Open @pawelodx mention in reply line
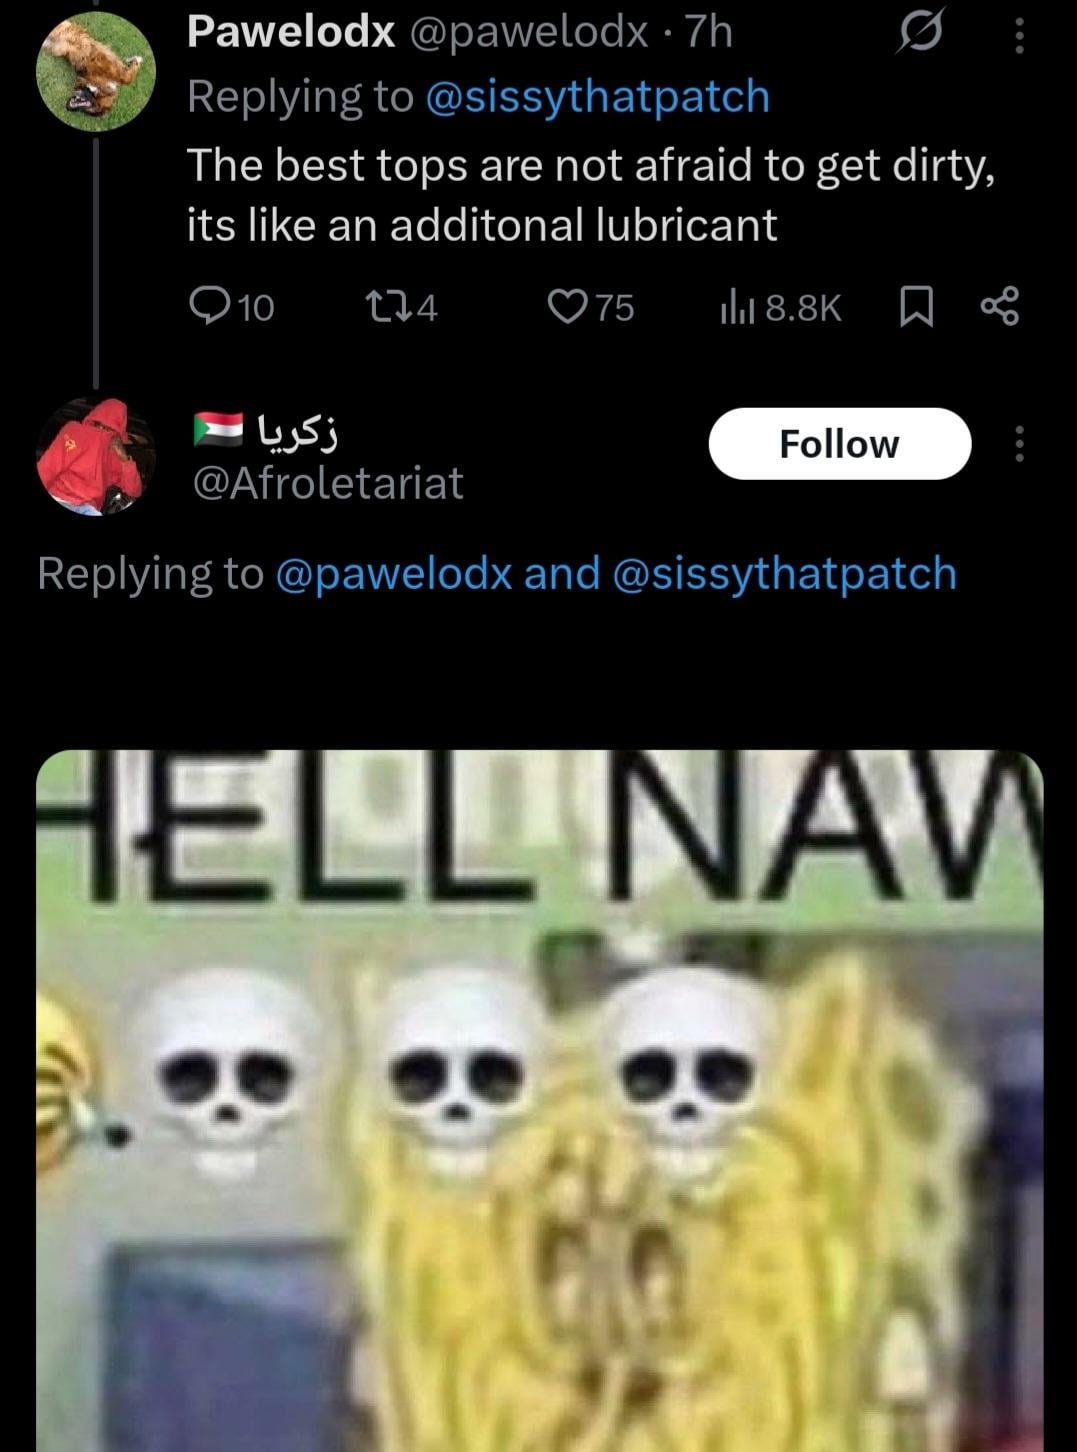Screen dimensions: 1077x1452 pos(393,574)
